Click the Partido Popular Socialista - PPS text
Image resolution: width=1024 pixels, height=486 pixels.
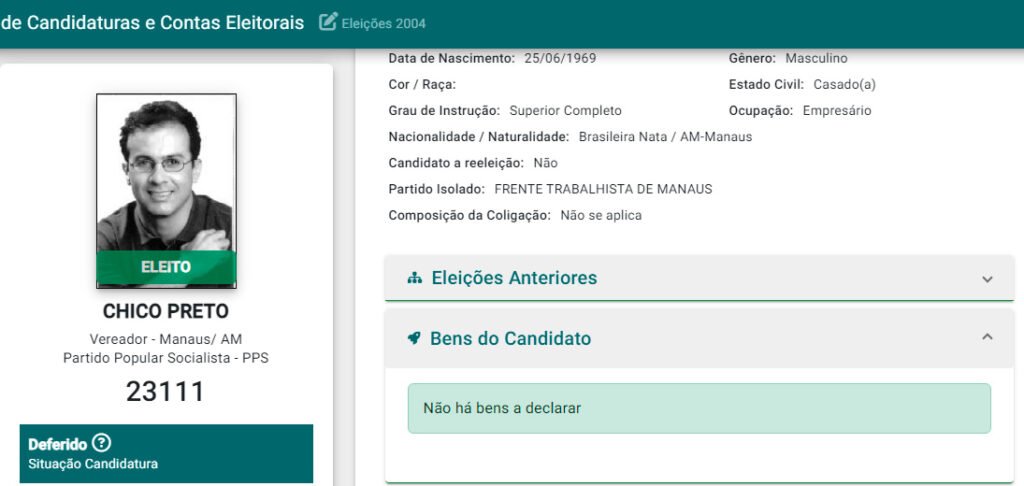click(x=166, y=357)
